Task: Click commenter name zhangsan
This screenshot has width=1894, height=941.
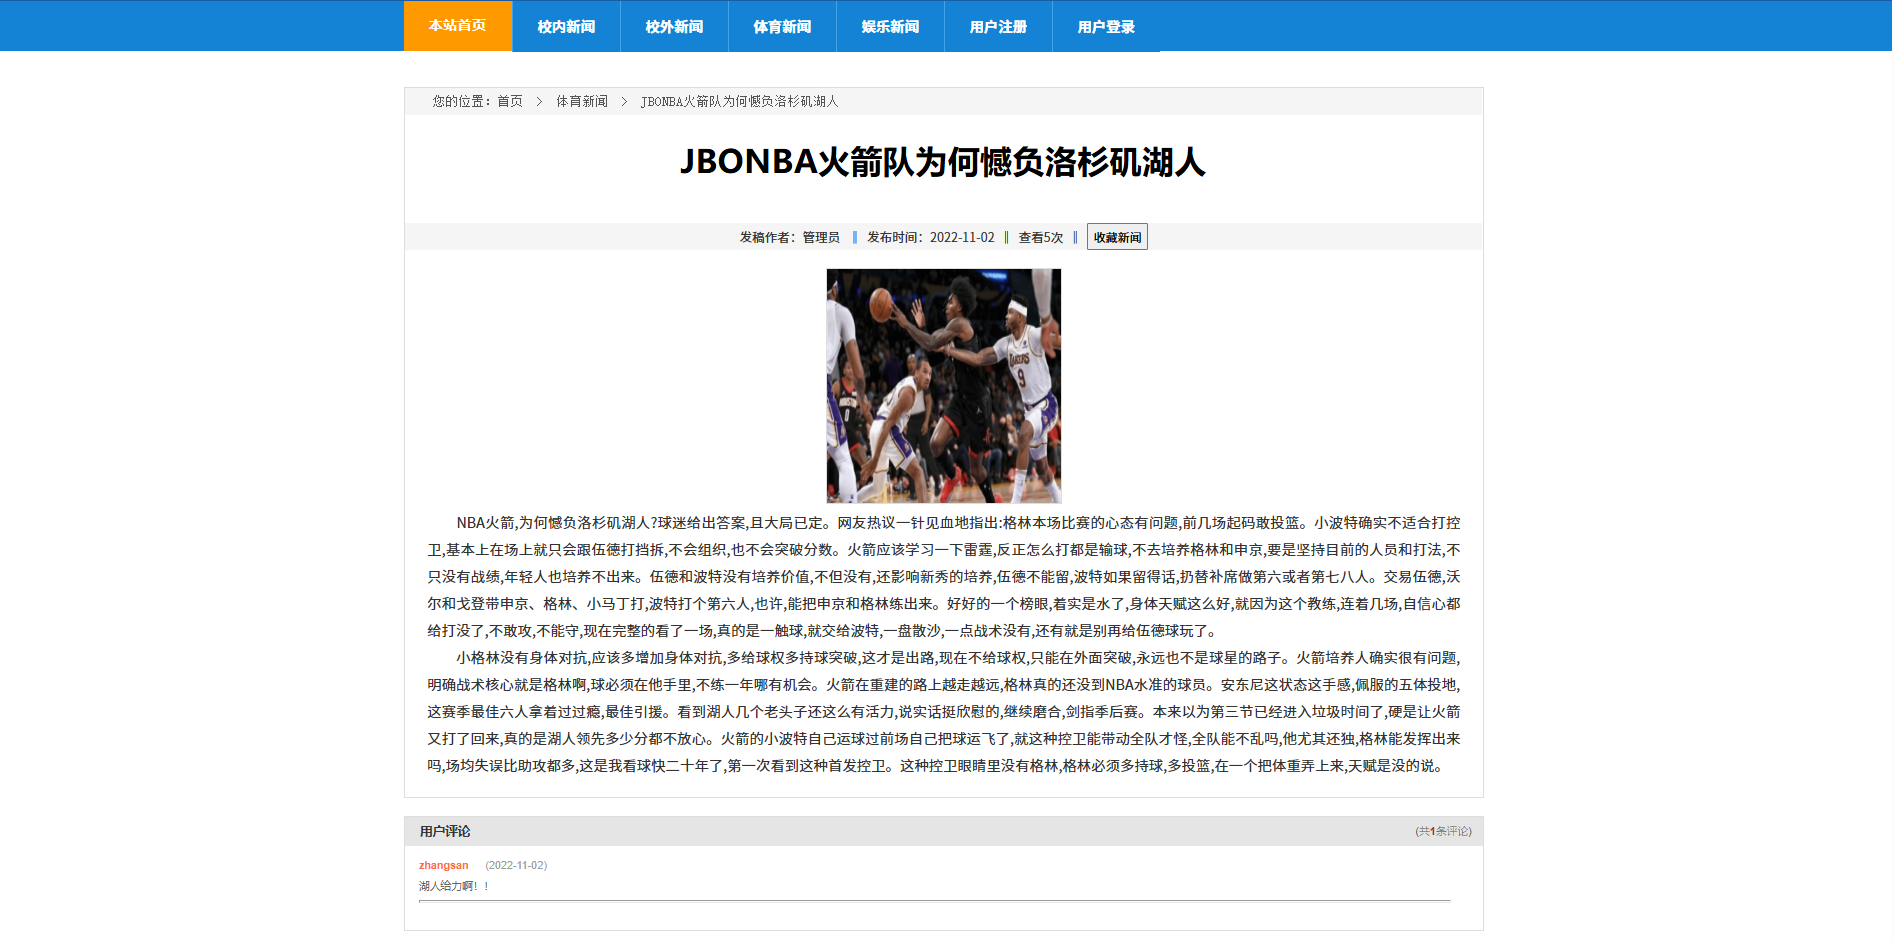Action: point(443,865)
